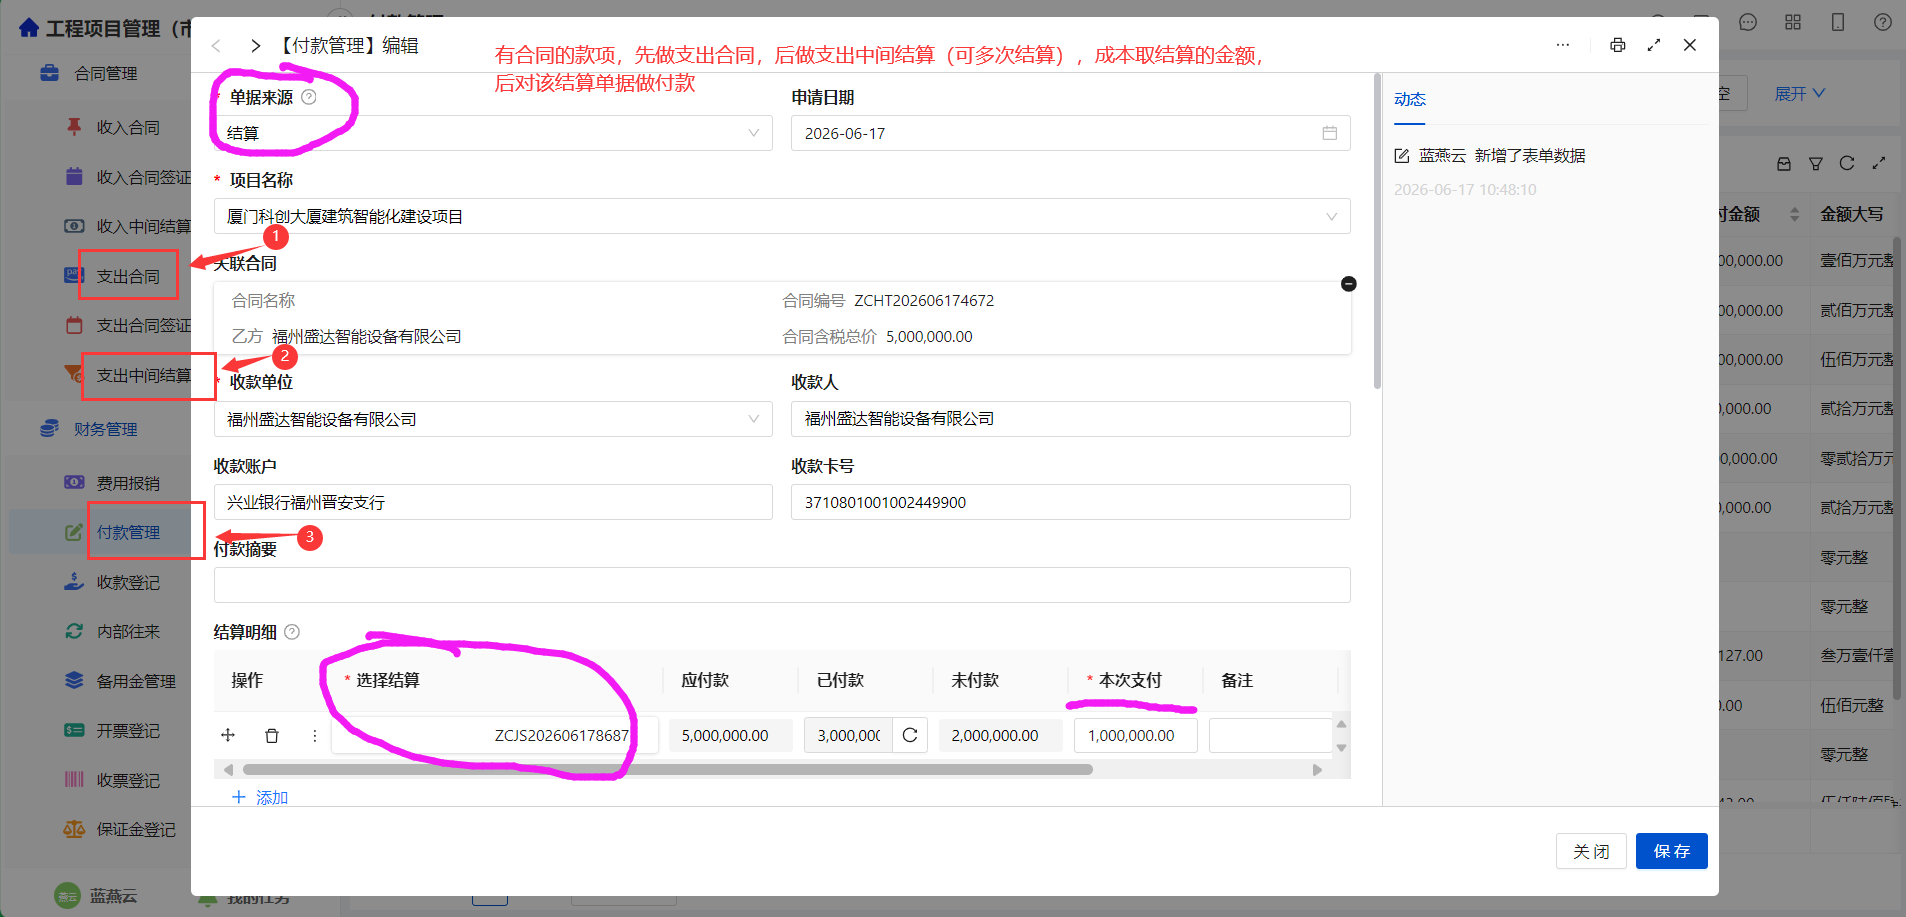The image size is (1906, 917).
Task: Switch to the 动态 tab
Action: [x=1410, y=99]
